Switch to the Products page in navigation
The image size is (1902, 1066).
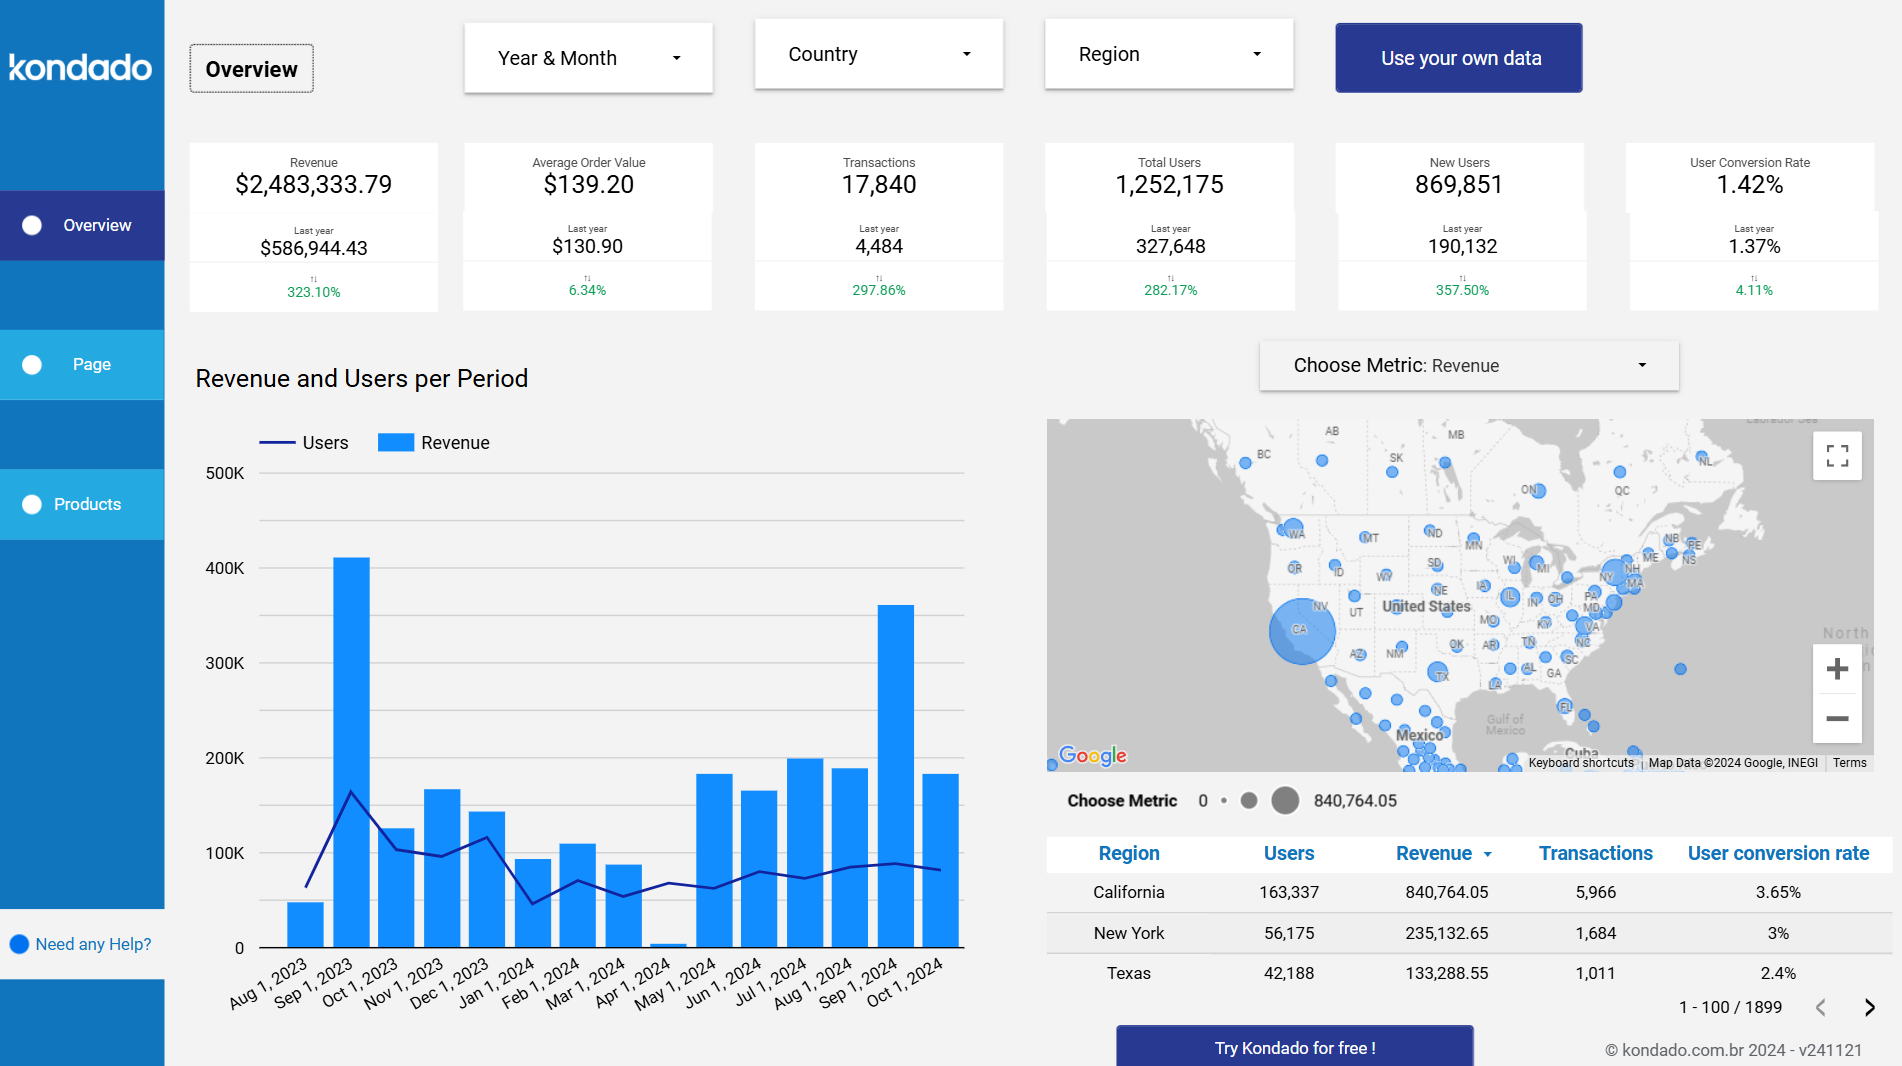coord(88,504)
